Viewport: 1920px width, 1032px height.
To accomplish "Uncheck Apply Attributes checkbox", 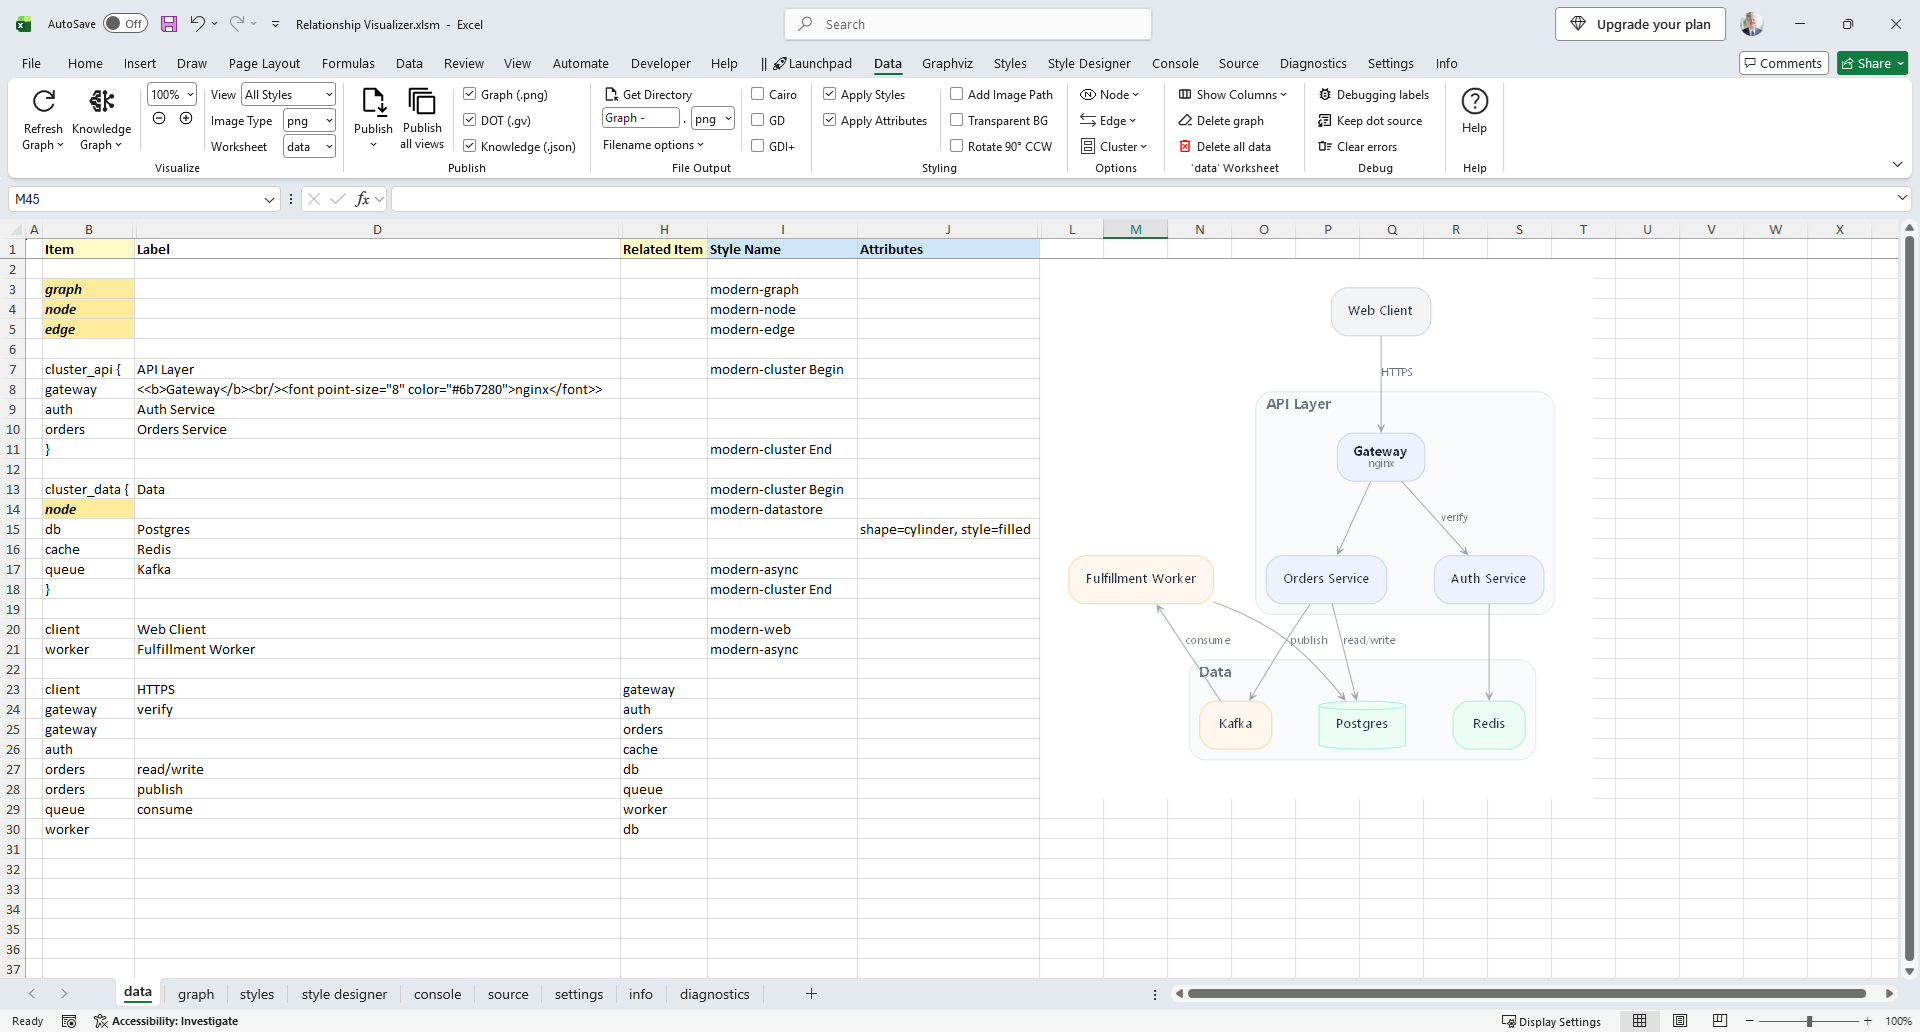I will coord(829,120).
